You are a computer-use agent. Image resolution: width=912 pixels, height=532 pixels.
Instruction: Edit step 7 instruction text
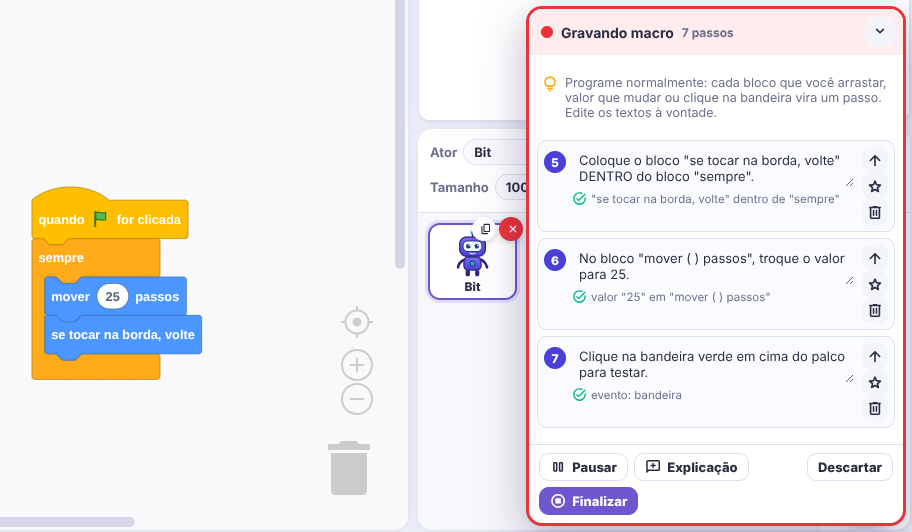pyautogui.click(x=711, y=365)
